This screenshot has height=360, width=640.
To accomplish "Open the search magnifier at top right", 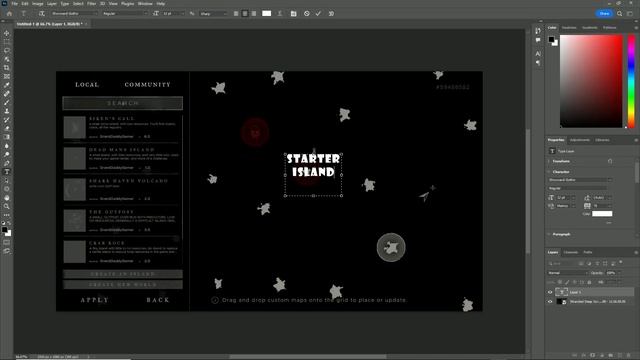I will point(620,13).
